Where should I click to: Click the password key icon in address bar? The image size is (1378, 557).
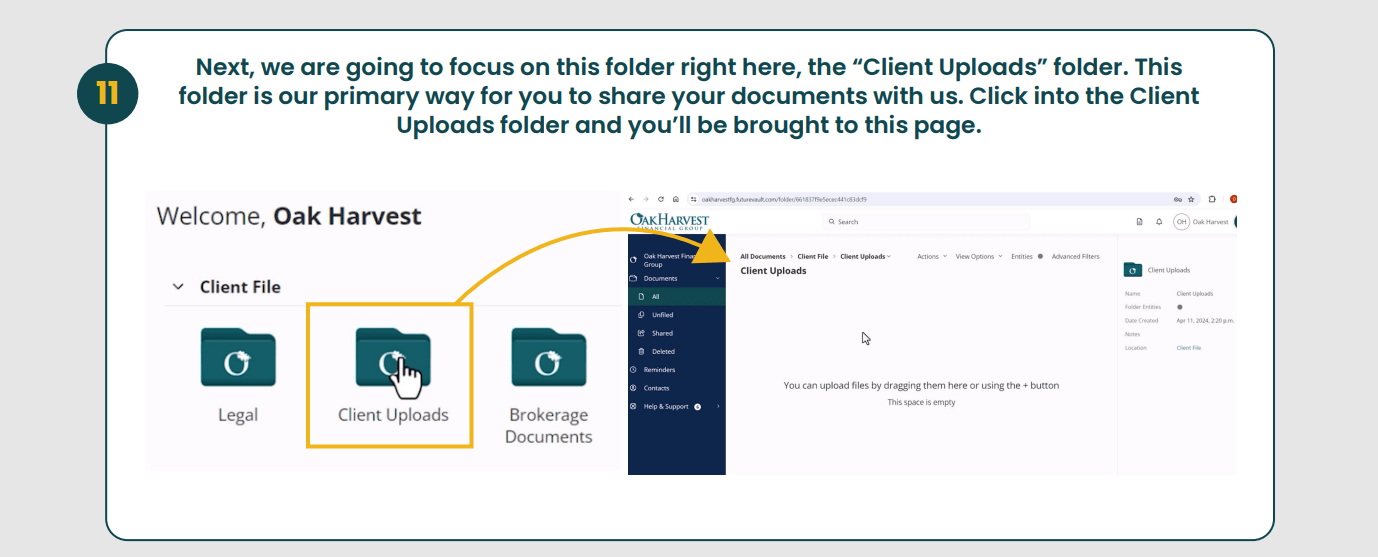1178,199
